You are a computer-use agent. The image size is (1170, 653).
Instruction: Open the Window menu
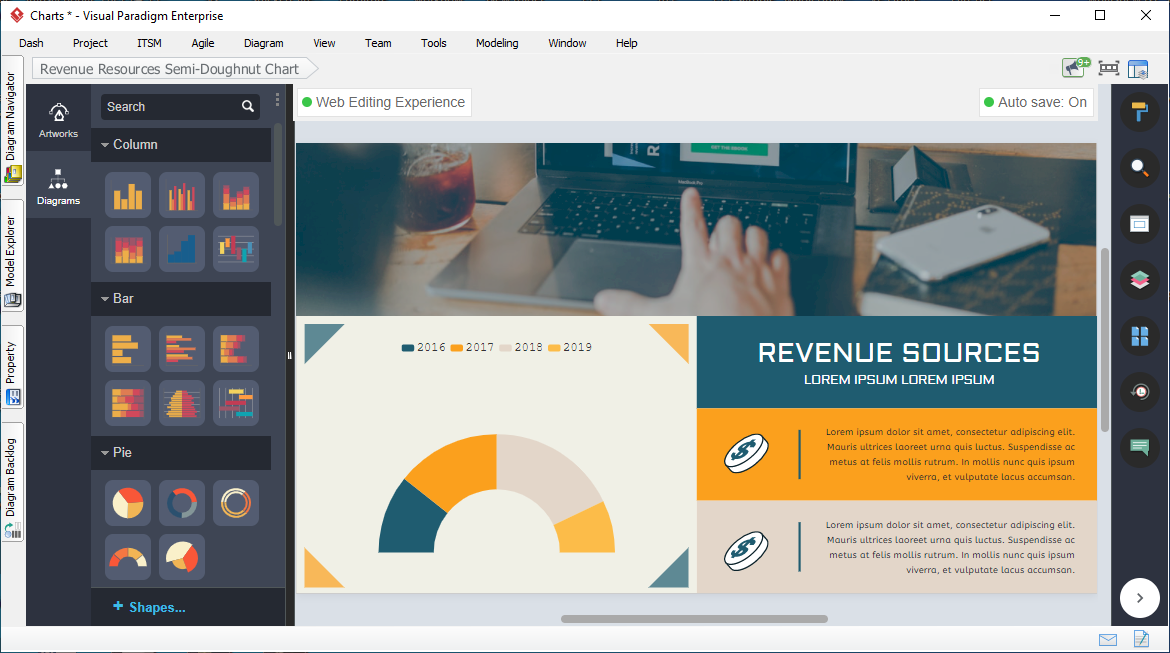pyautogui.click(x=567, y=43)
